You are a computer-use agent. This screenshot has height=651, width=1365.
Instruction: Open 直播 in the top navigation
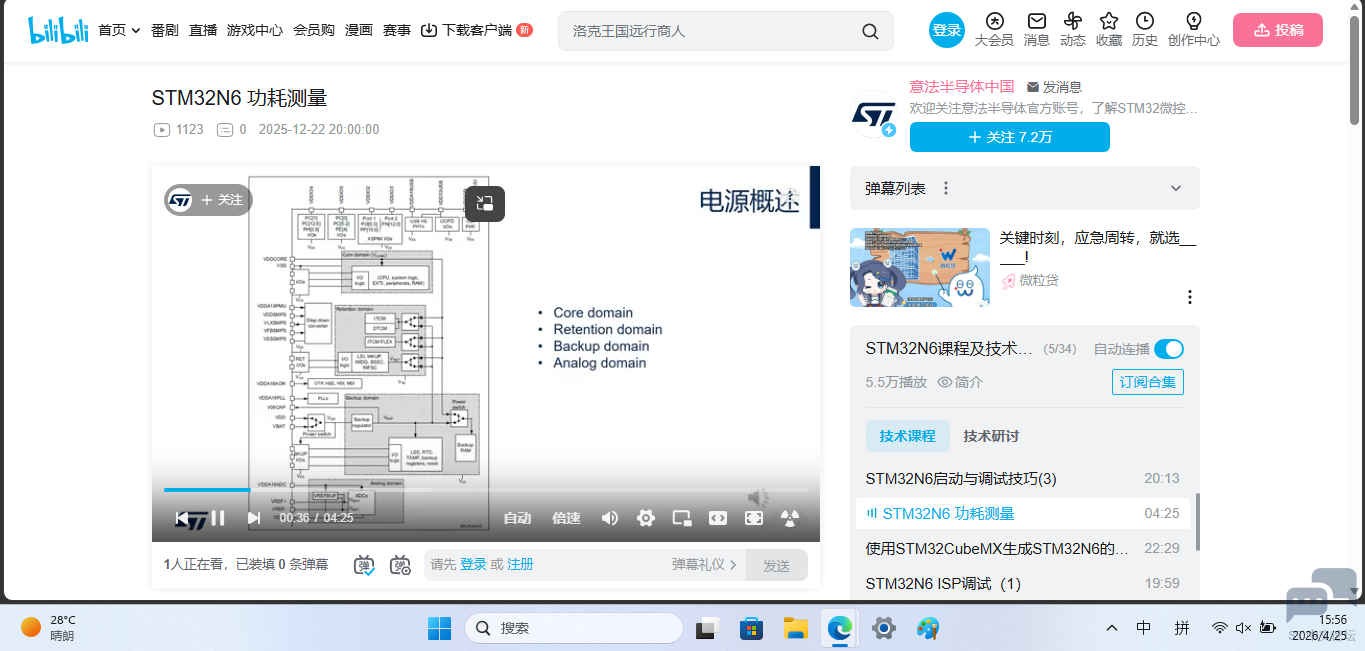pyautogui.click(x=203, y=30)
